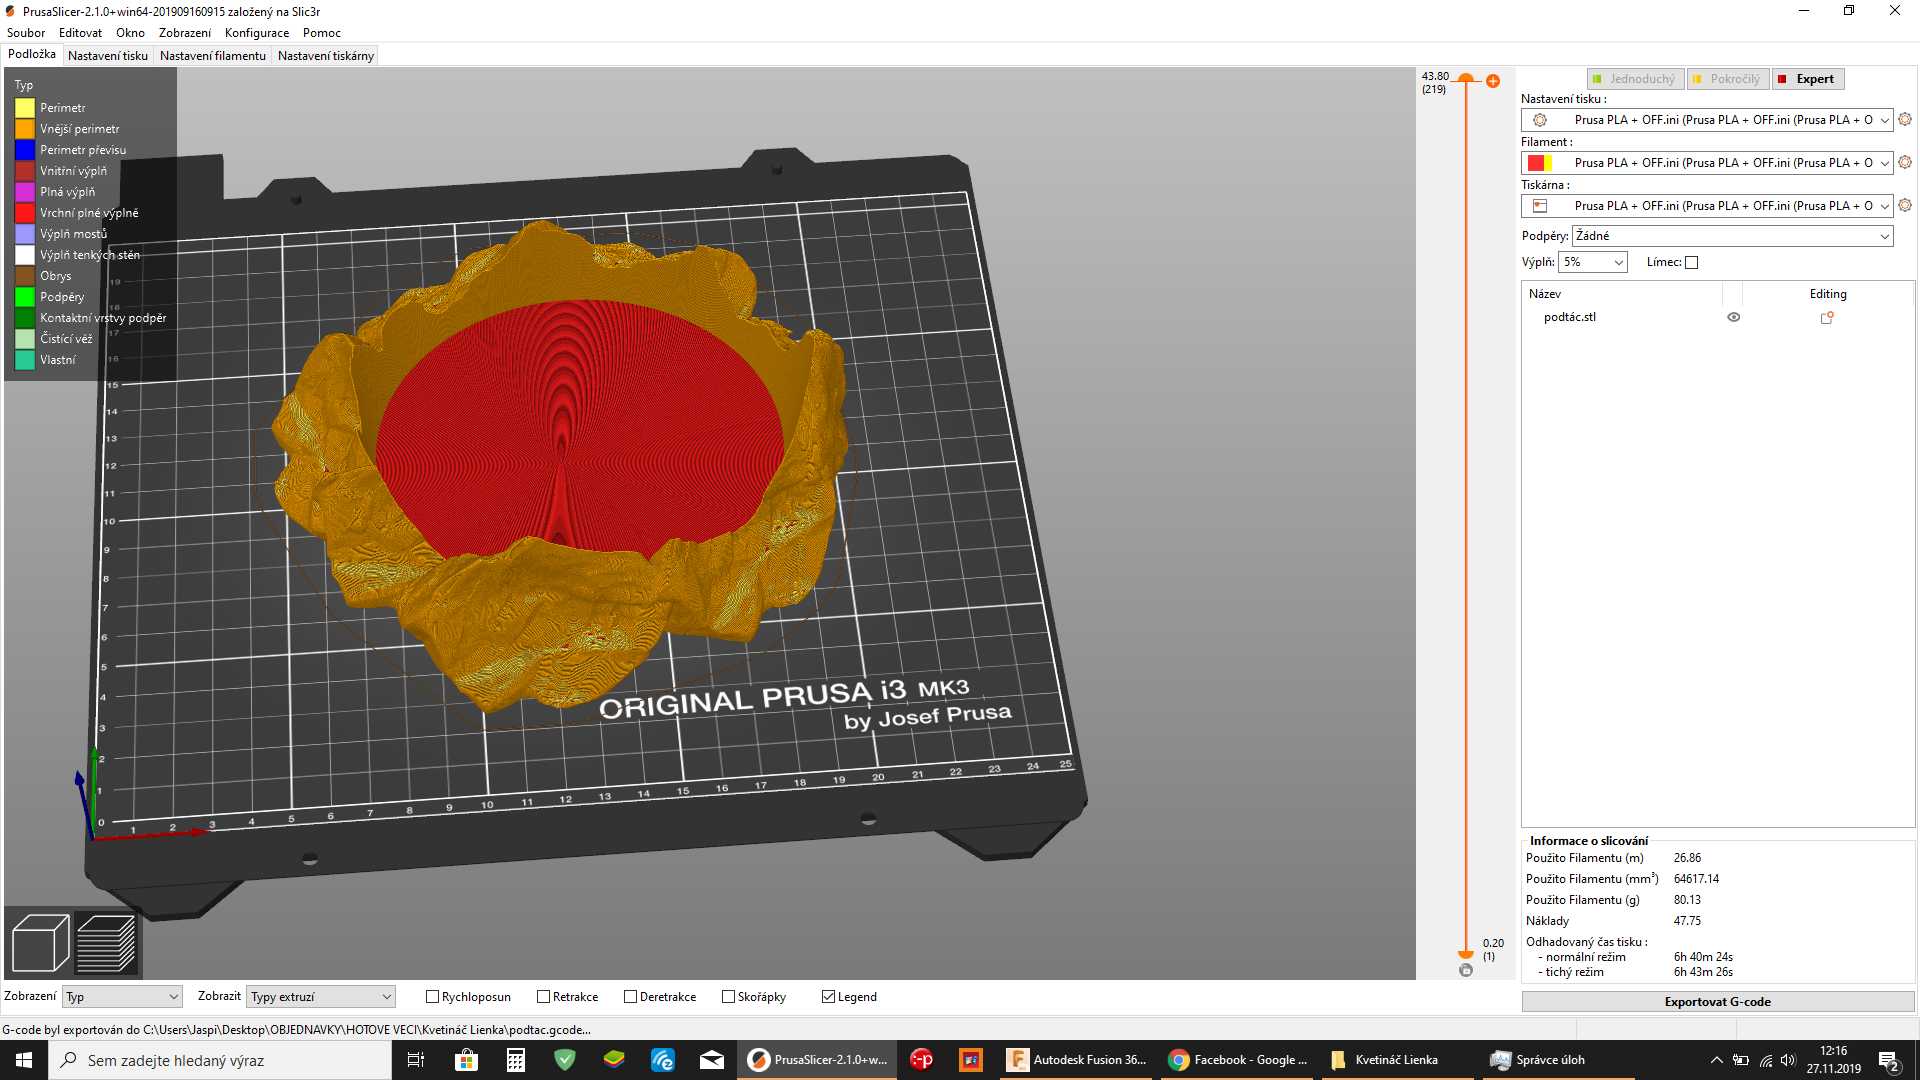Switch to Nastavení tisku tab
Screen dimensions: 1920x1080
click(108, 56)
